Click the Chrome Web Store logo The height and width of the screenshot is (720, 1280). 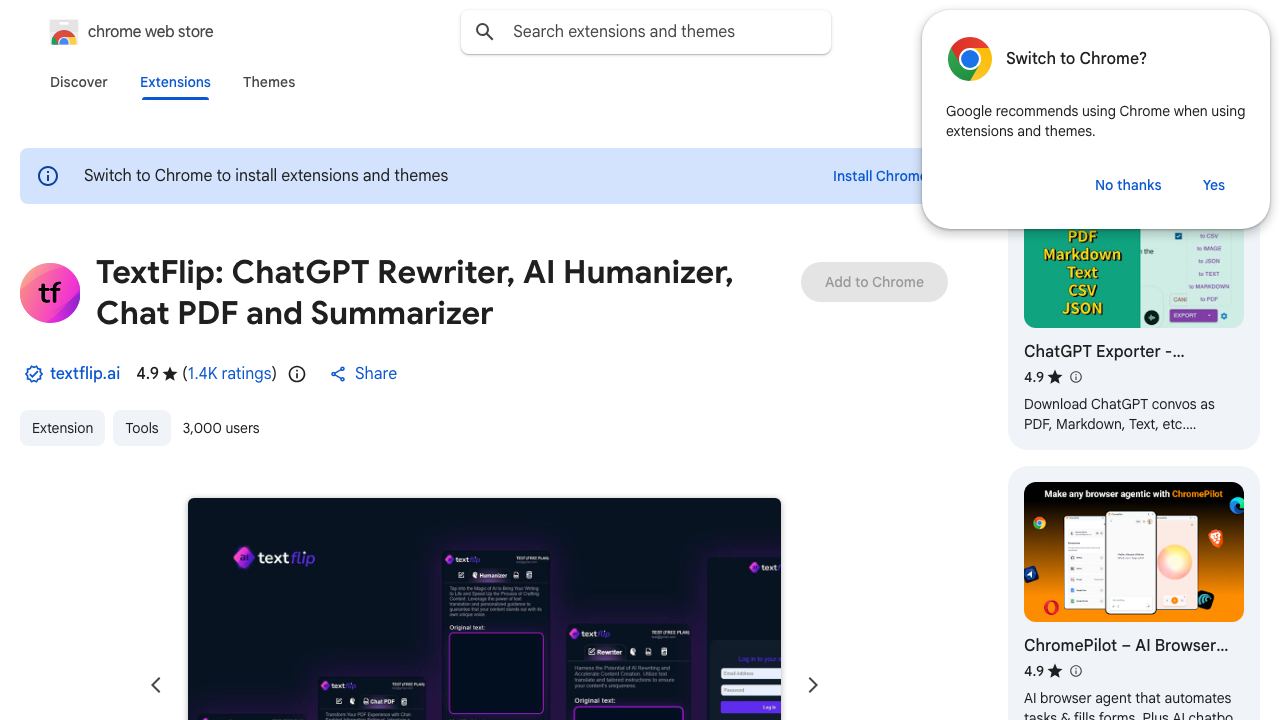coord(64,32)
